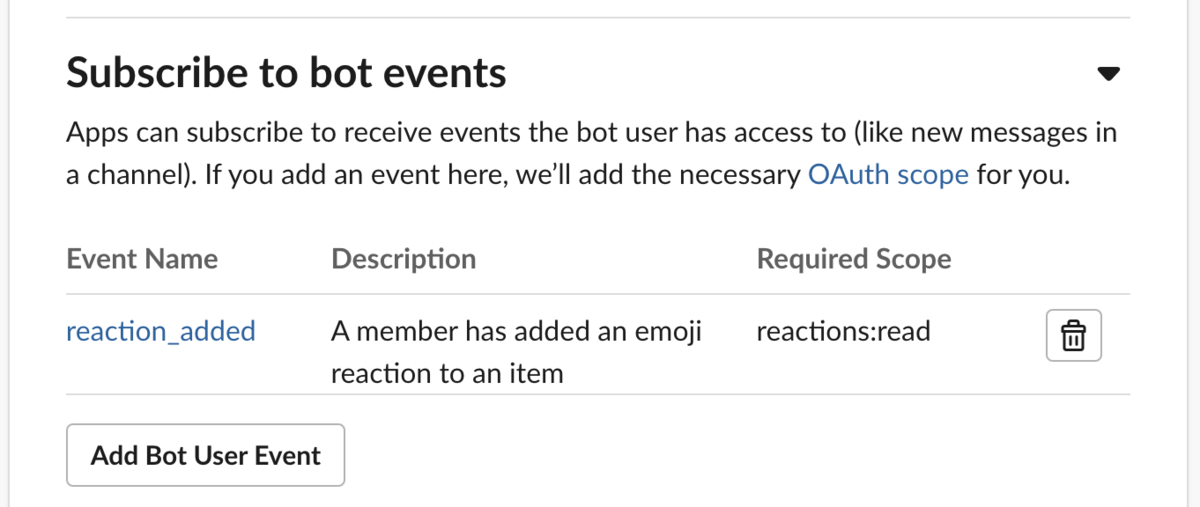Click the Description column header
1200x507 pixels.
[403, 260]
